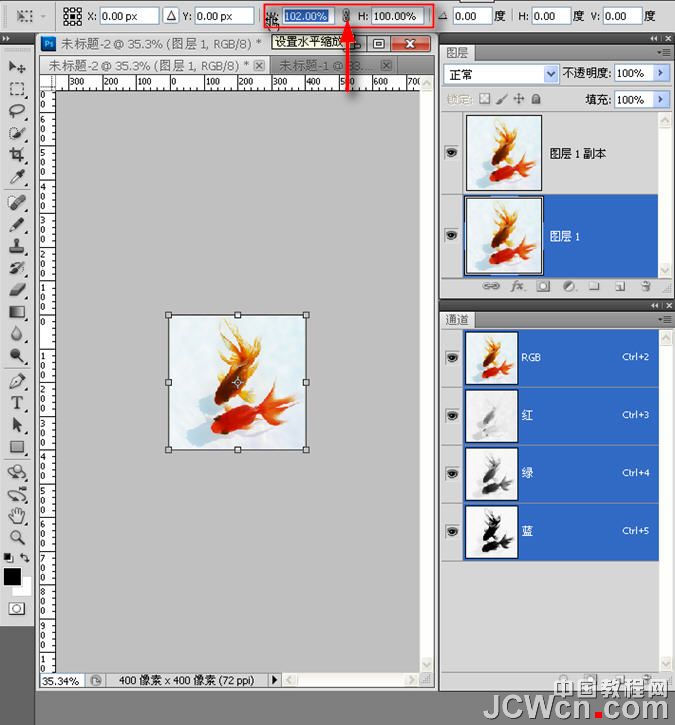Select the 图层 panel tab
This screenshot has width=675, height=725.
(458, 53)
